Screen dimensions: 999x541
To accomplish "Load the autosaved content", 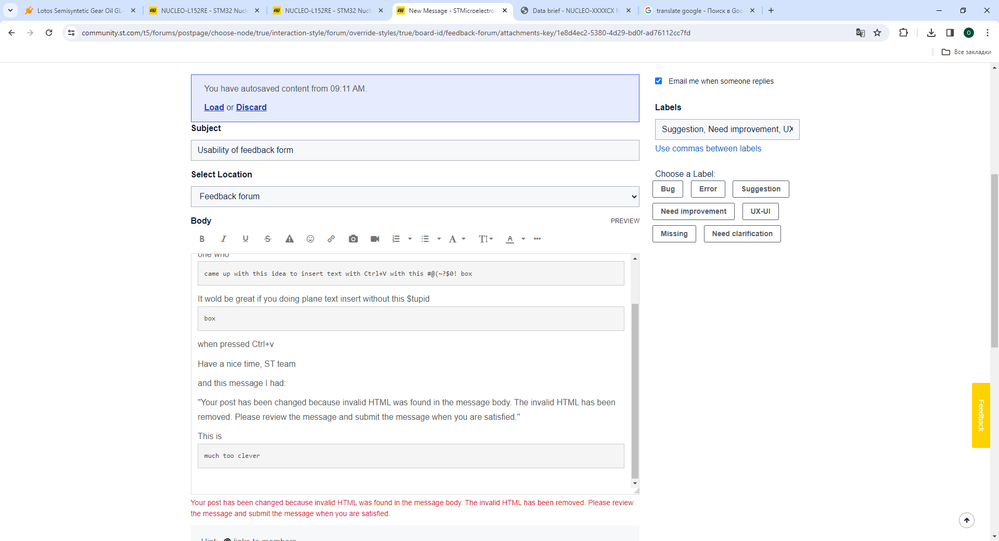I will tap(214, 107).
